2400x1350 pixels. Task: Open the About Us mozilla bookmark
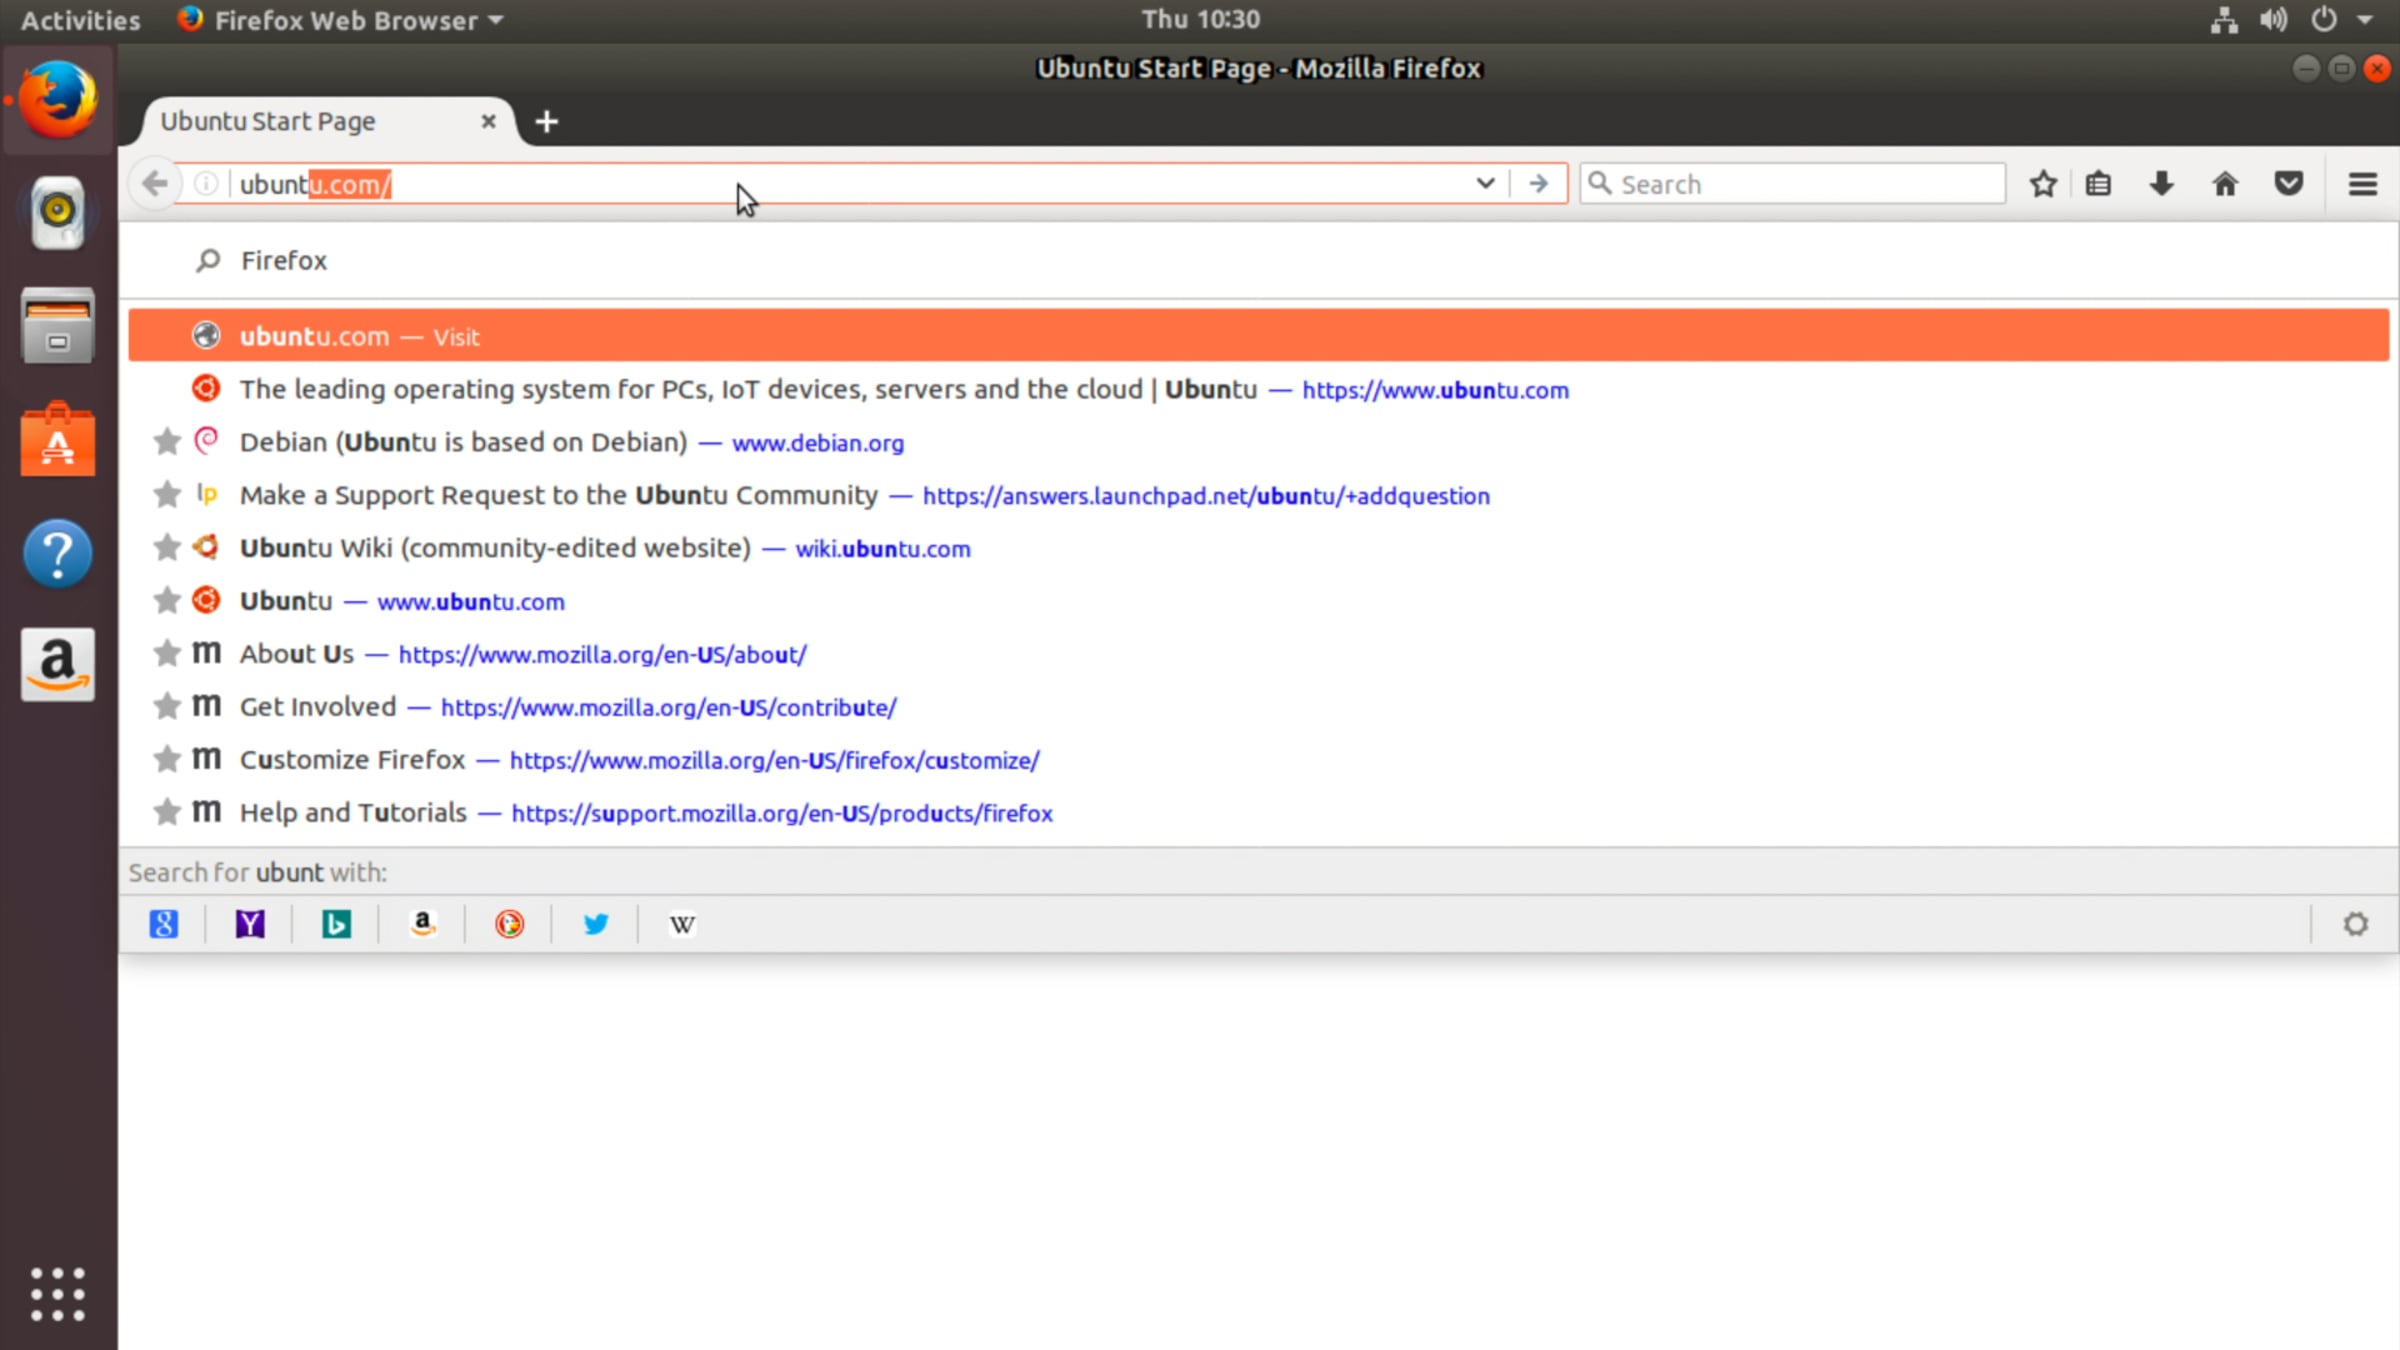(x=1258, y=654)
